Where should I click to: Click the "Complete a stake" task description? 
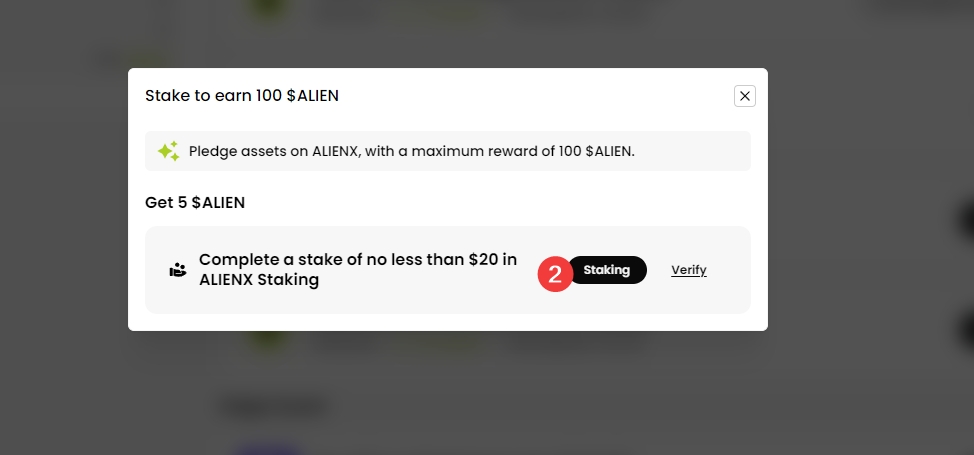tap(358, 270)
